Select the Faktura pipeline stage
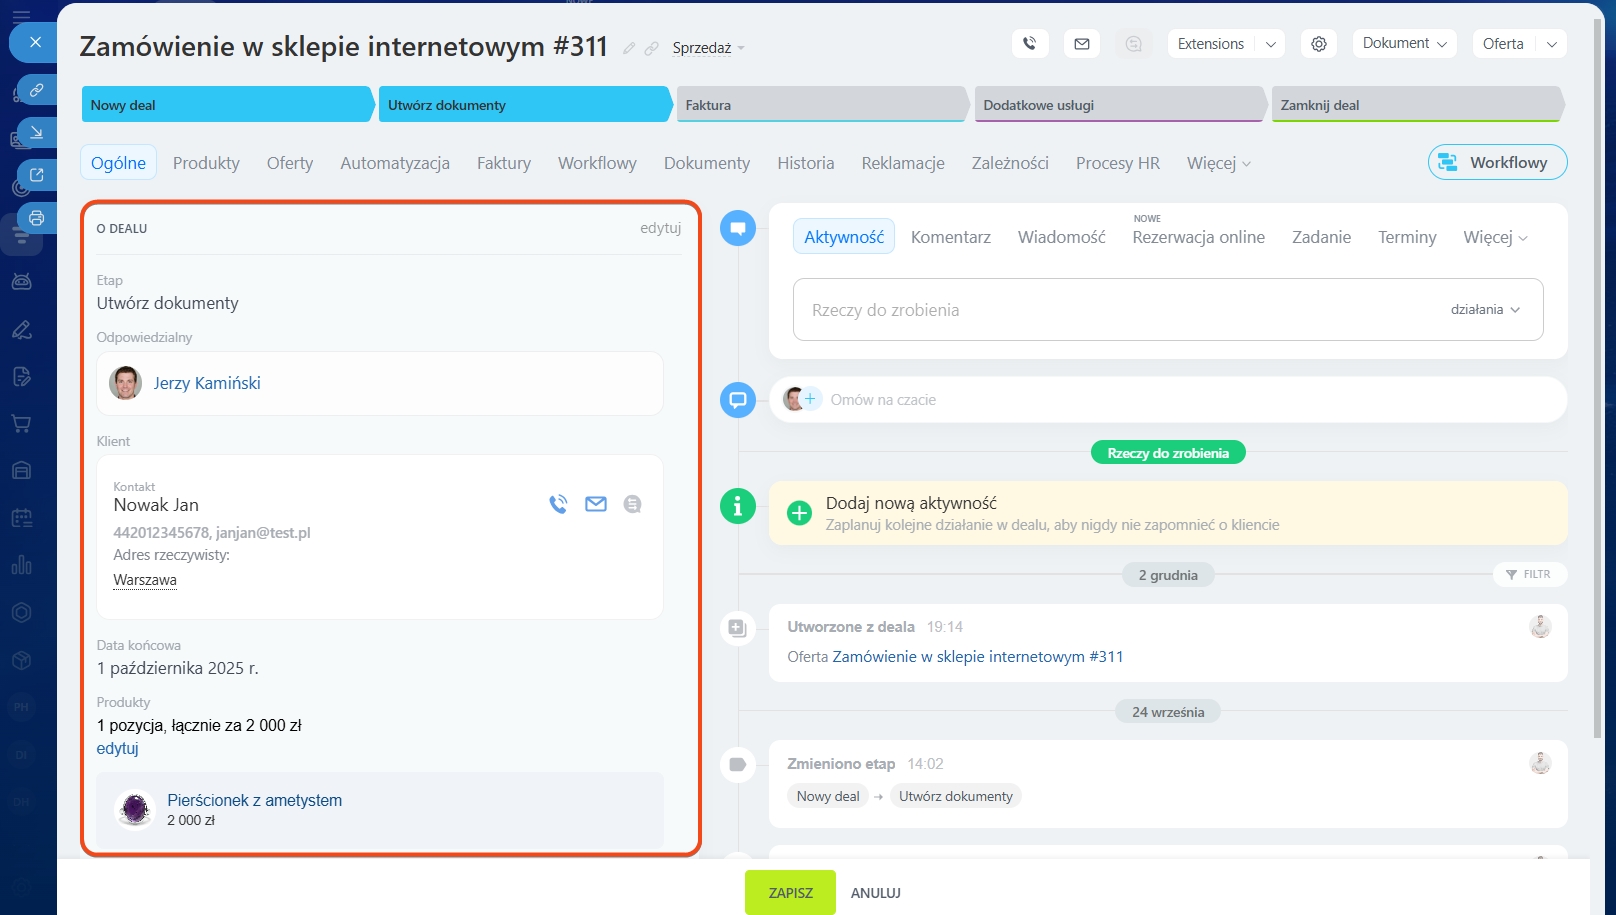Screen dimensions: 1616x915 820,105
